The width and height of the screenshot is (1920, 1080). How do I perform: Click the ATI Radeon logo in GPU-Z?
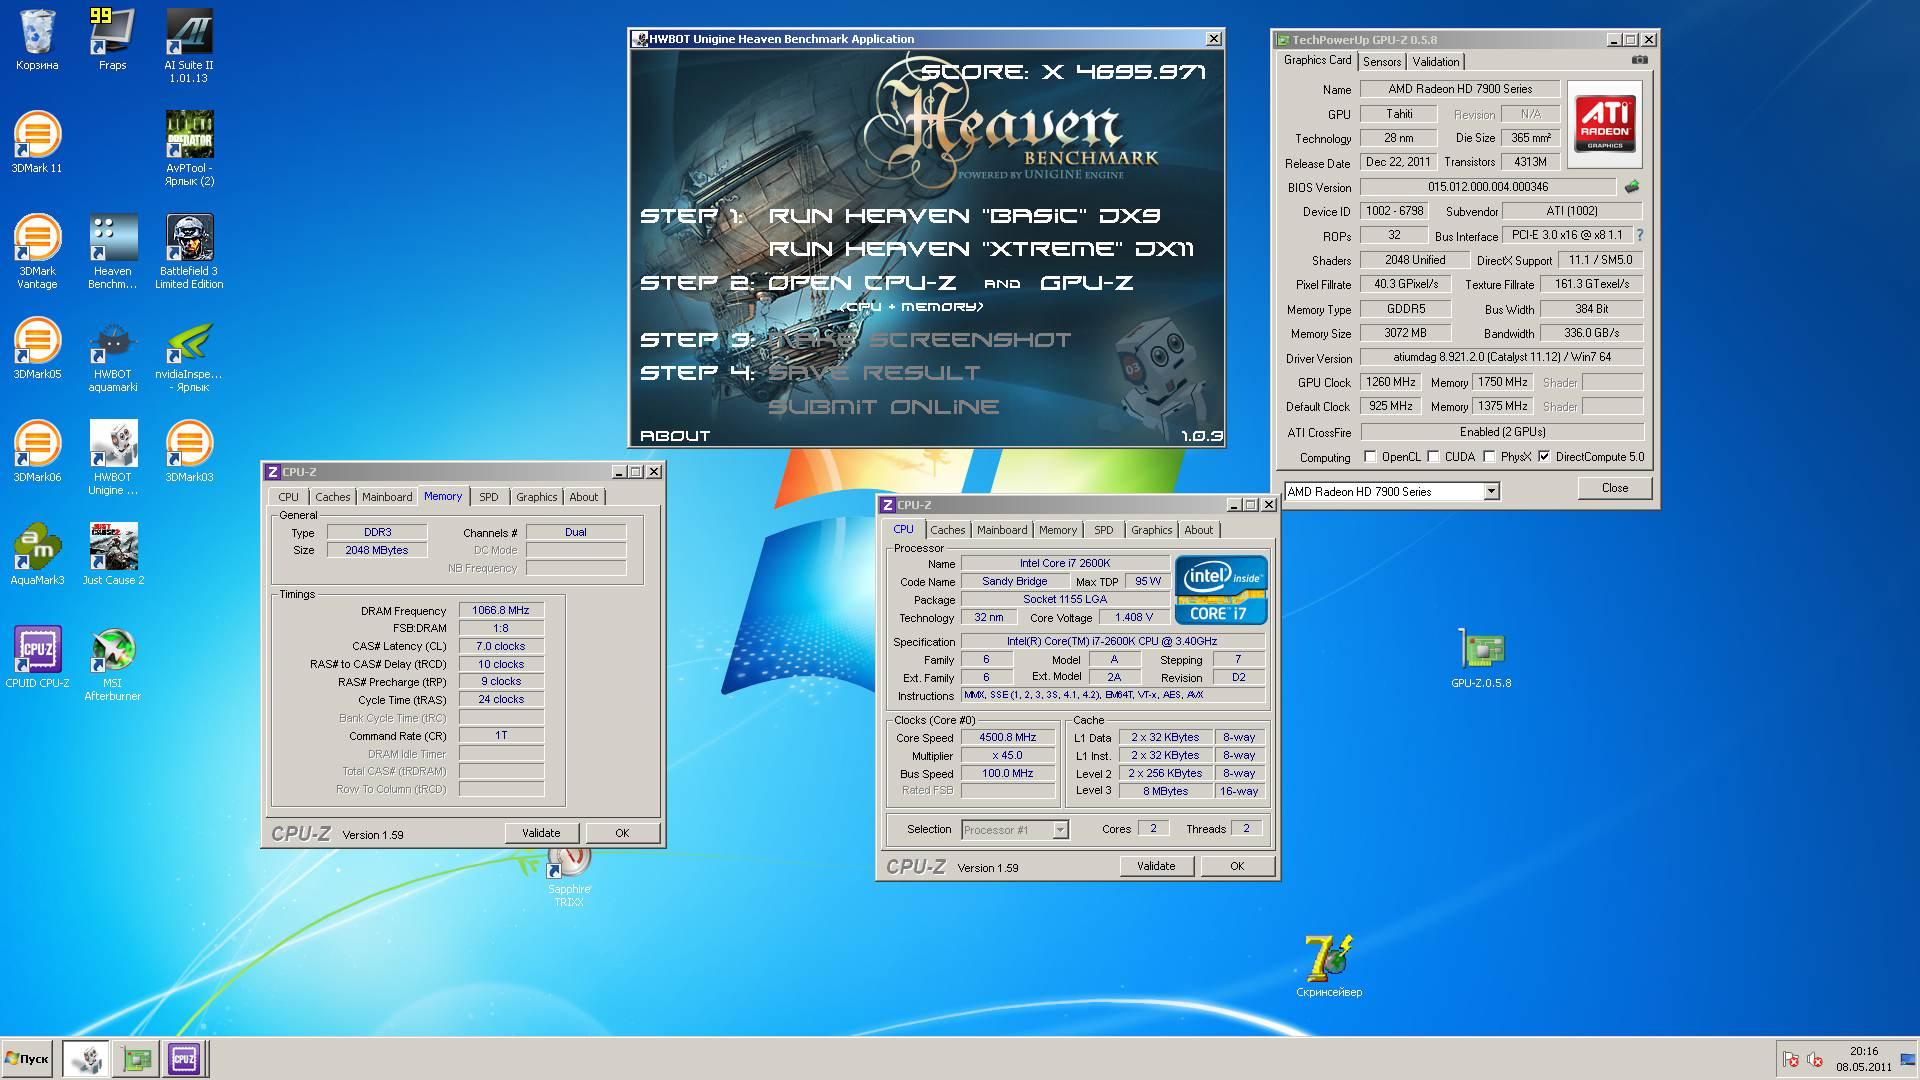1604,123
